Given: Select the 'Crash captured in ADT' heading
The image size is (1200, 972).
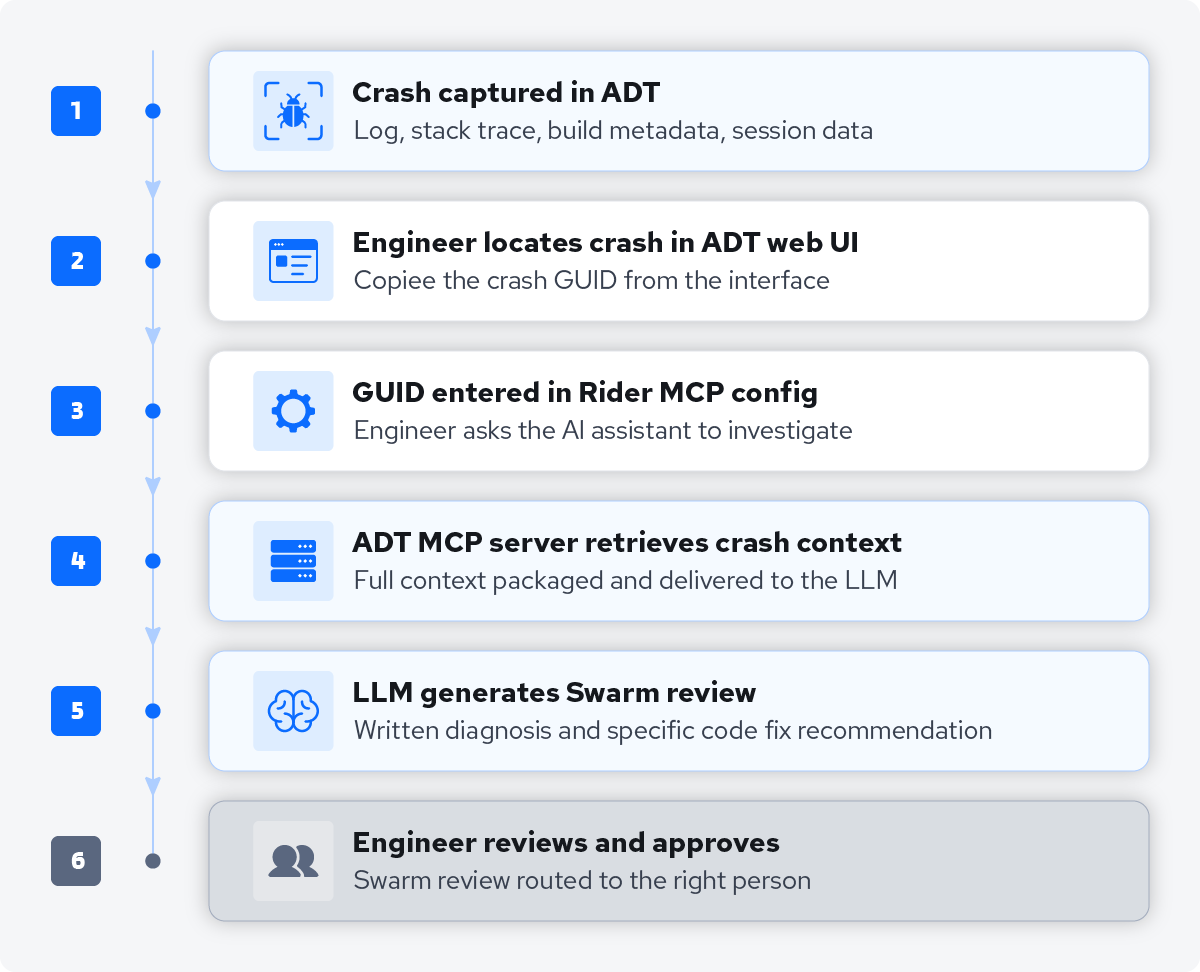Looking at the screenshot, I should pyautogui.click(x=506, y=93).
